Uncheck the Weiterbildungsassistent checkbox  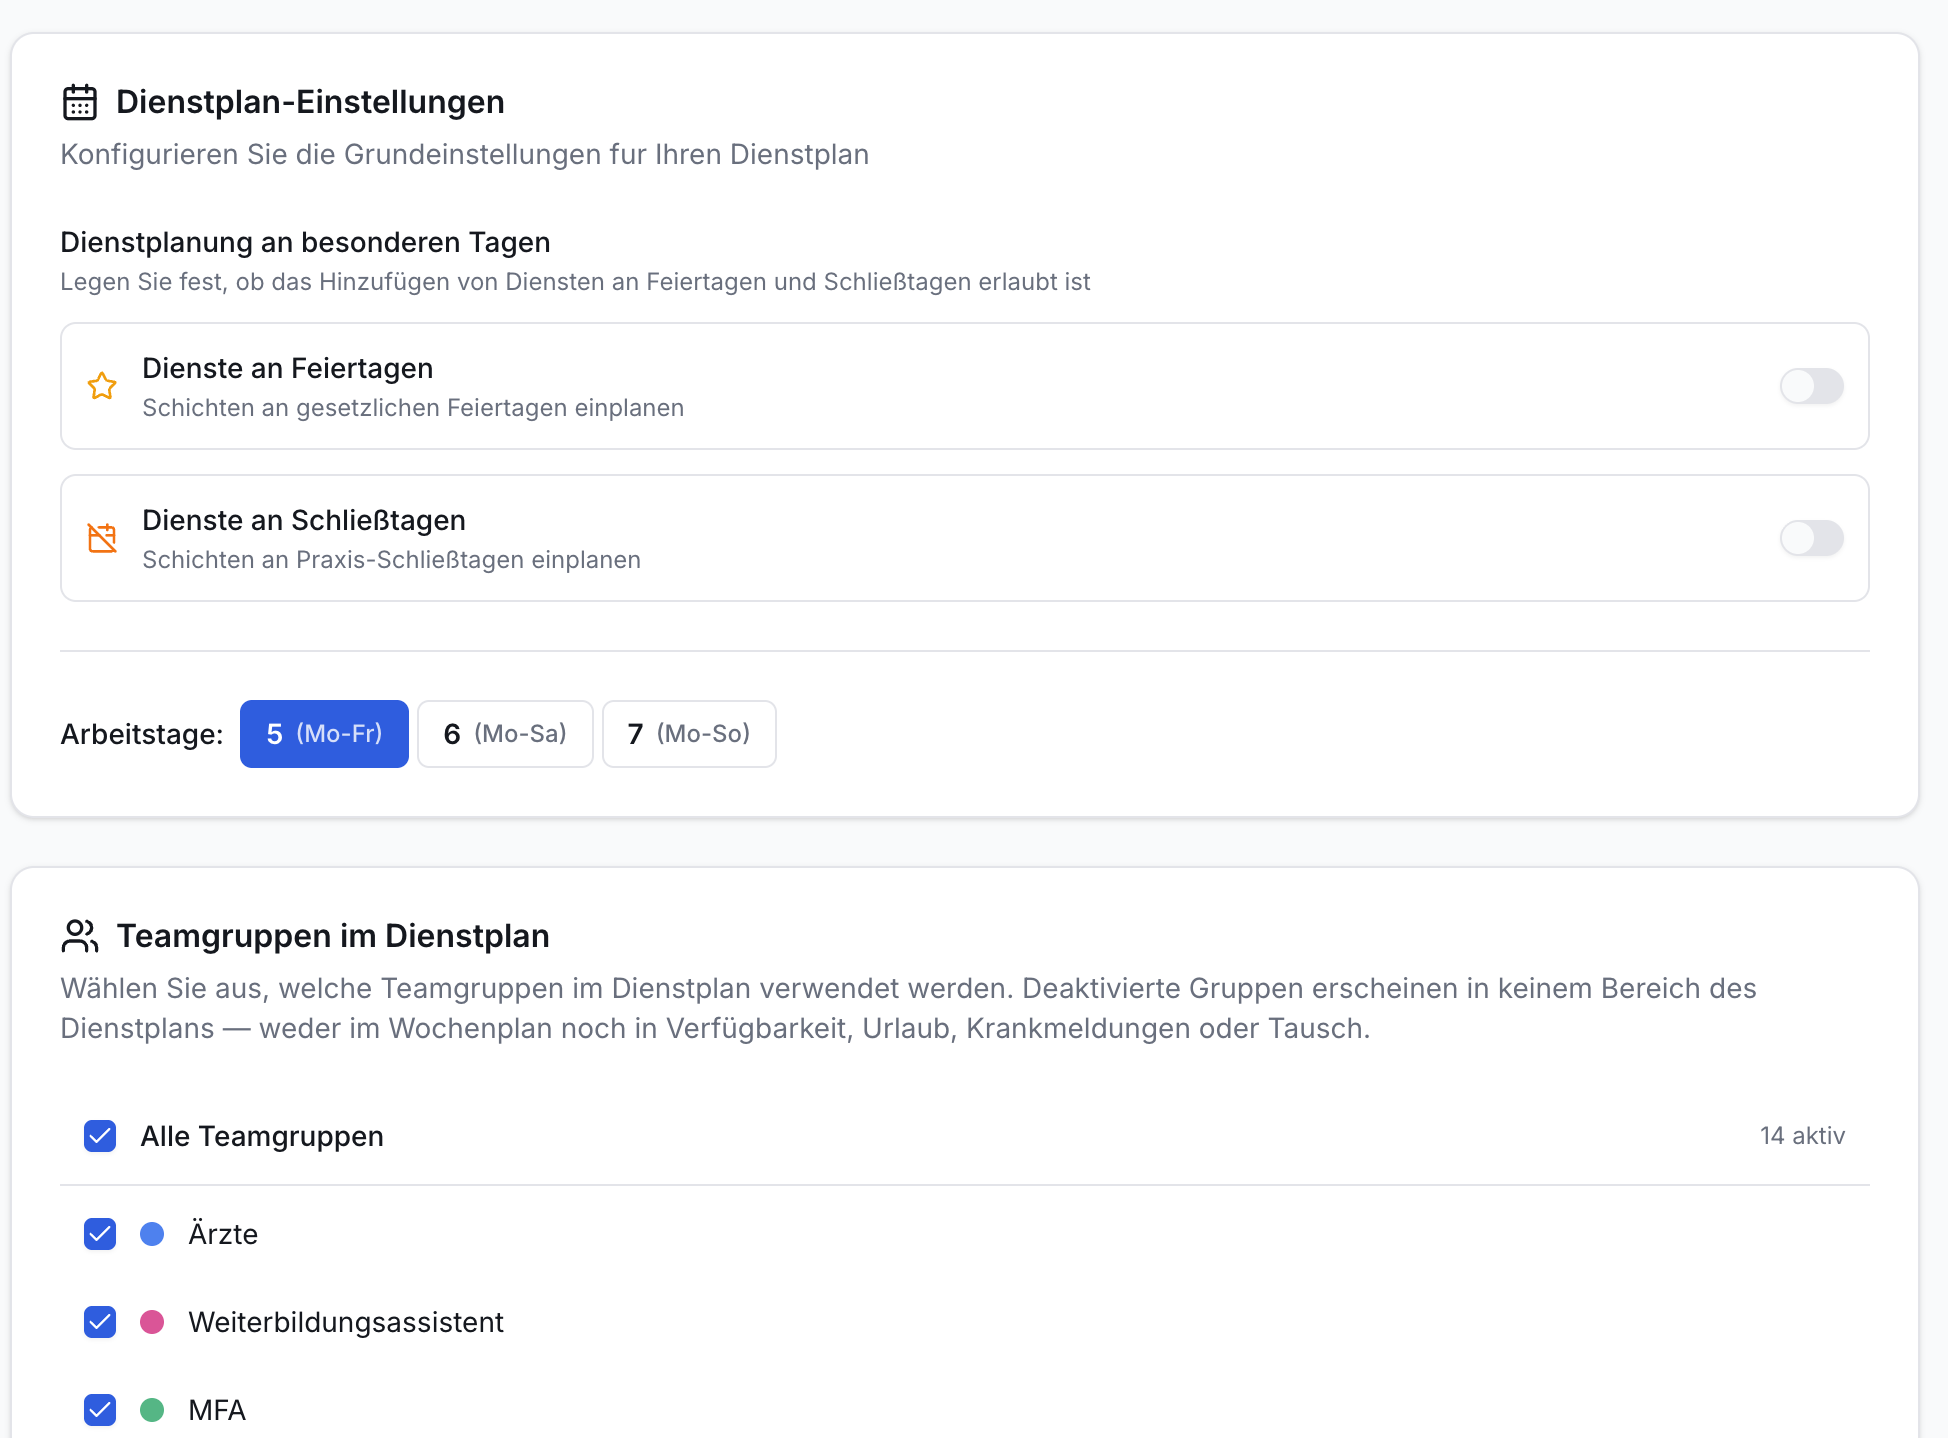pyautogui.click(x=100, y=1322)
